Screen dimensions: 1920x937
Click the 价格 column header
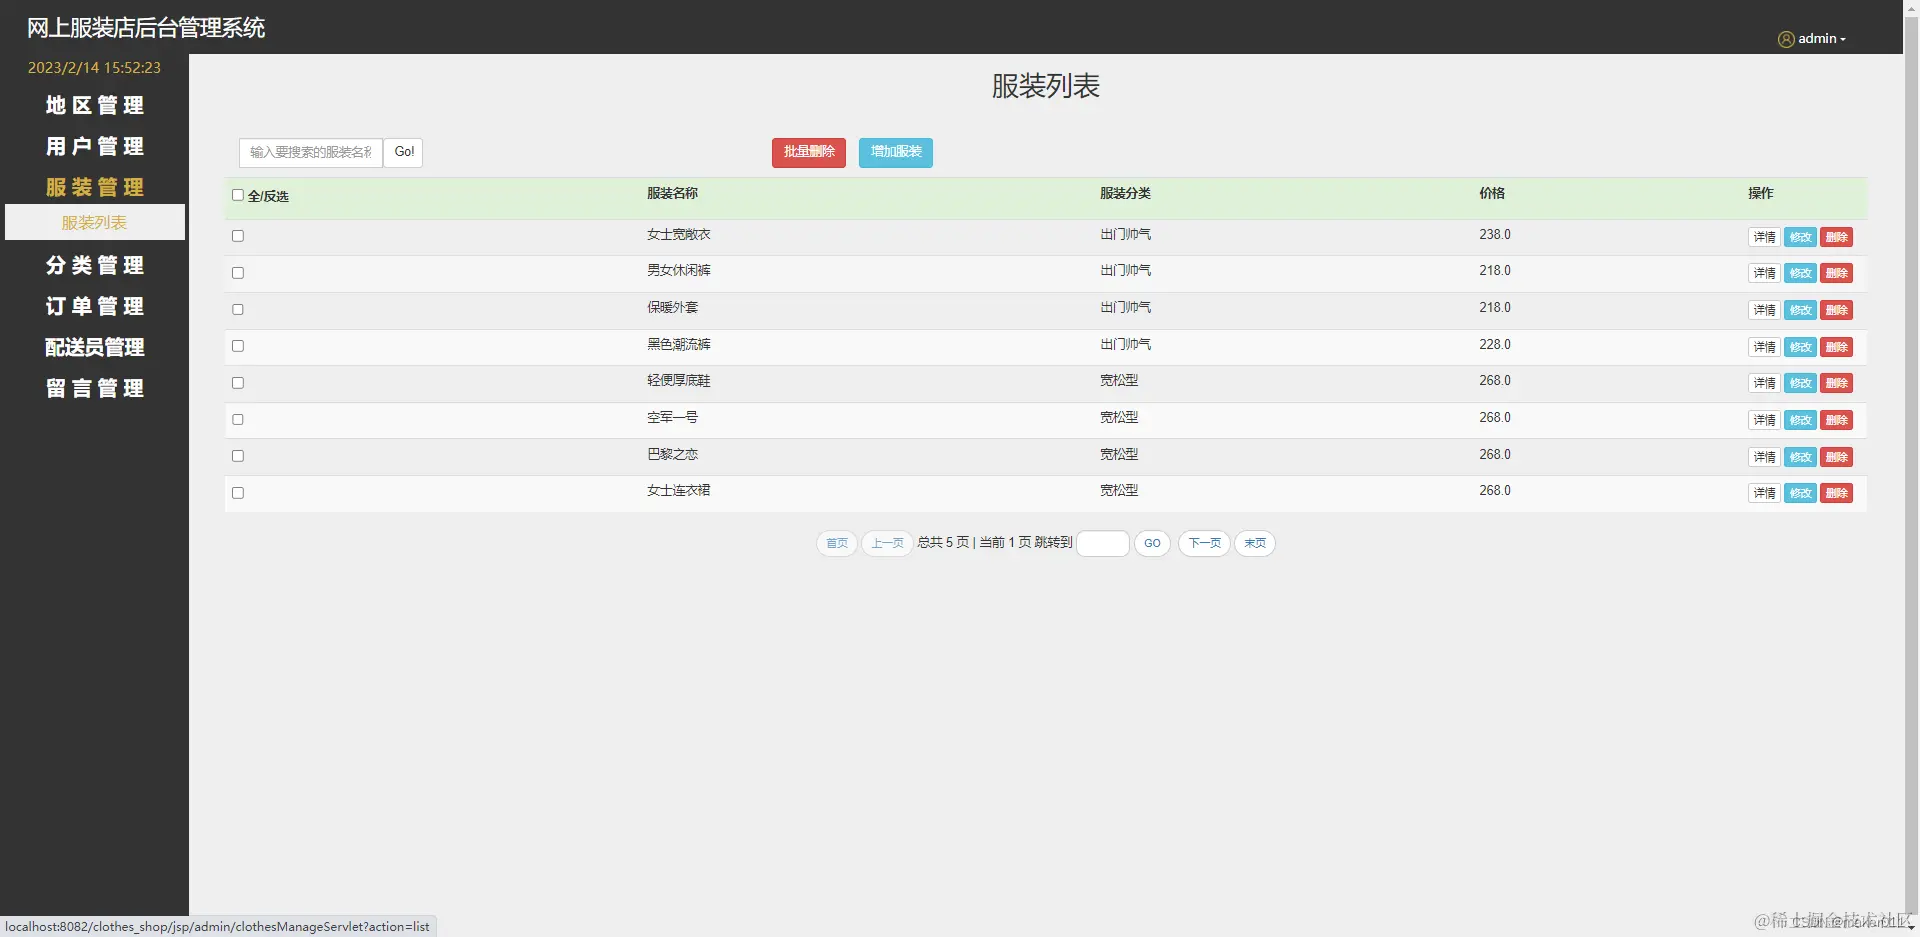coord(1492,193)
